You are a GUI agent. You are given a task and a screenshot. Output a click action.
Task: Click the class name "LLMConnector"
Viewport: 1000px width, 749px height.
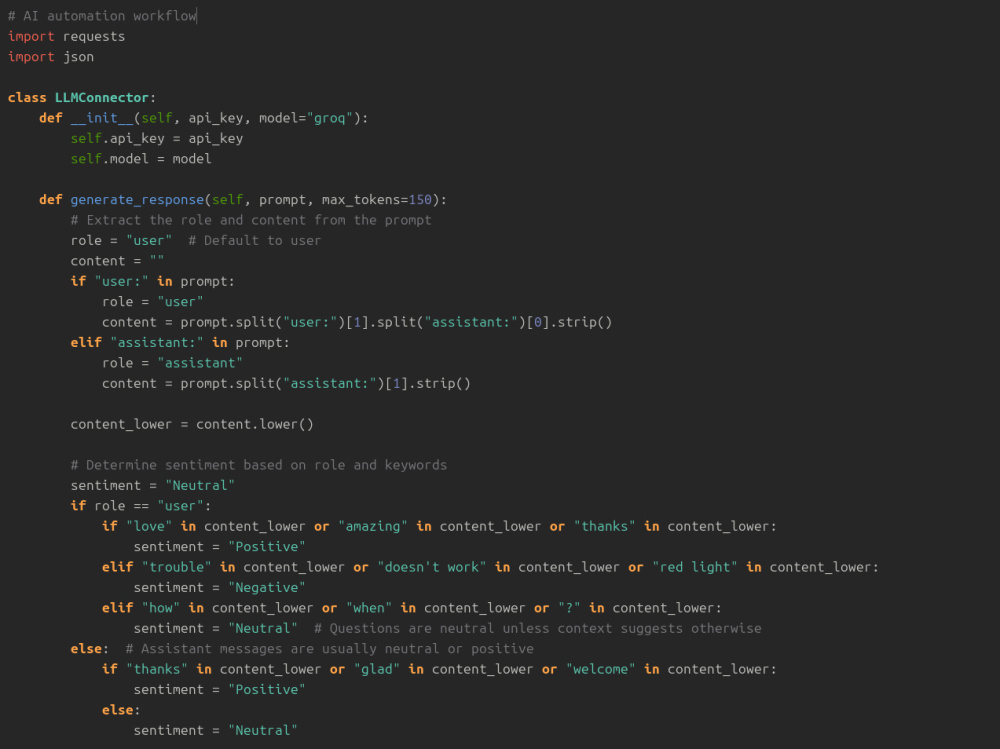pyautogui.click(x=101, y=98)
